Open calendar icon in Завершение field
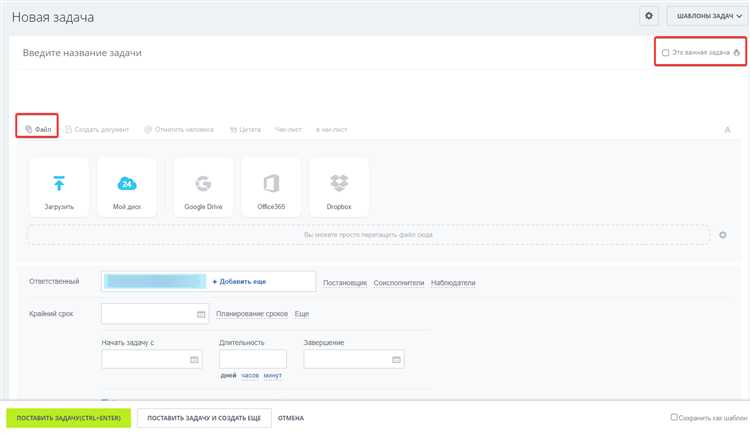This screenshot has width=750, height=435. 396,360
